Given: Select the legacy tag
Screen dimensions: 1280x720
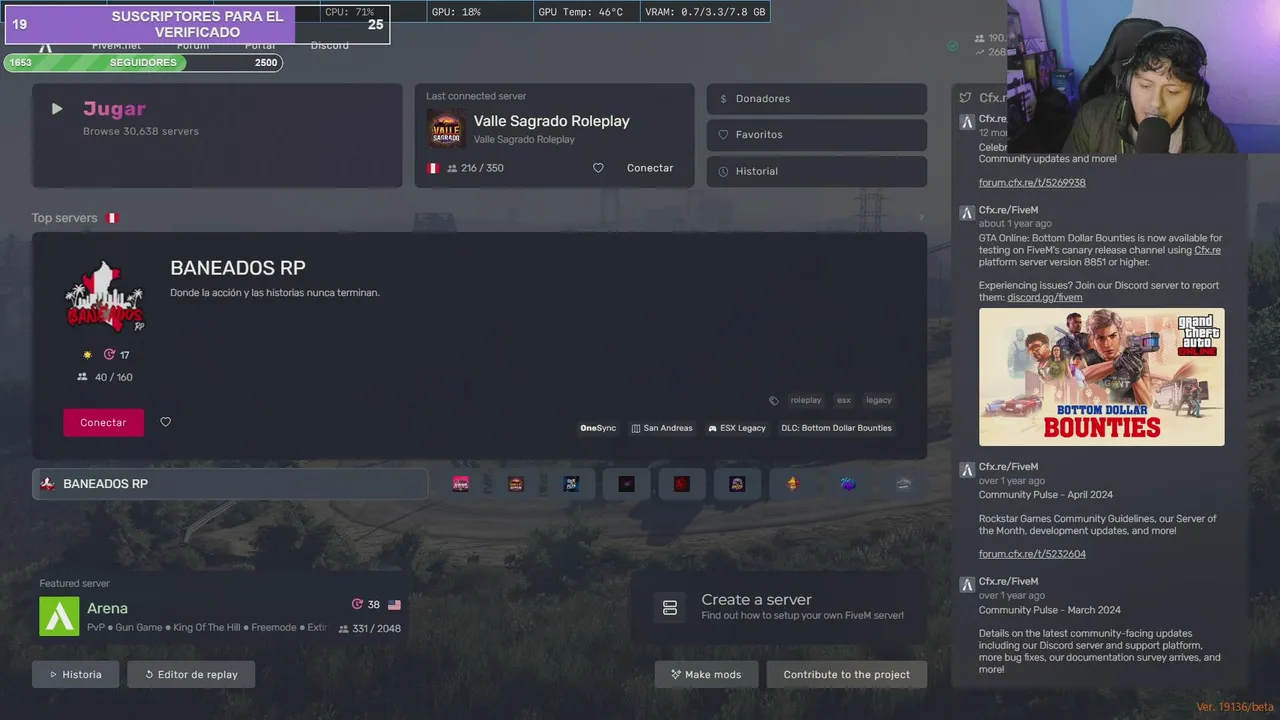Looking at the screenshot, I should point(879,400).
